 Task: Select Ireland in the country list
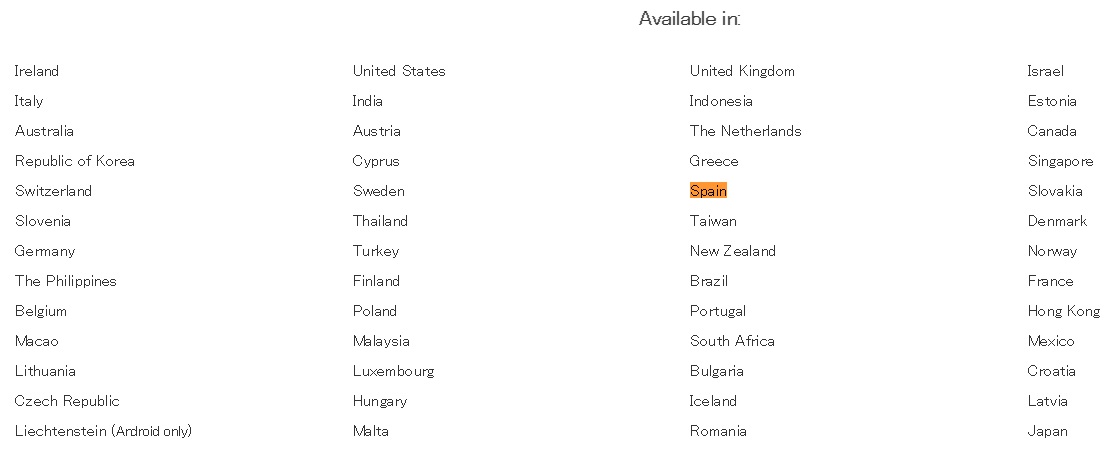(37, 71)
